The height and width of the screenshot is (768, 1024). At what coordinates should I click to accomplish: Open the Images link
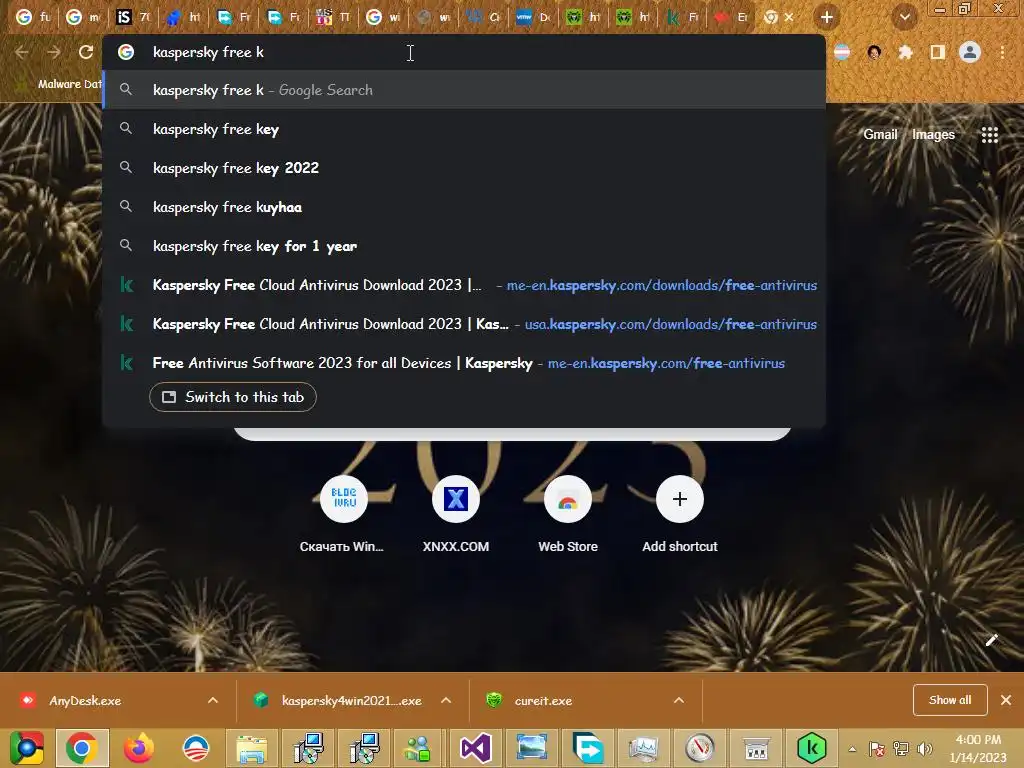point(933,135)
